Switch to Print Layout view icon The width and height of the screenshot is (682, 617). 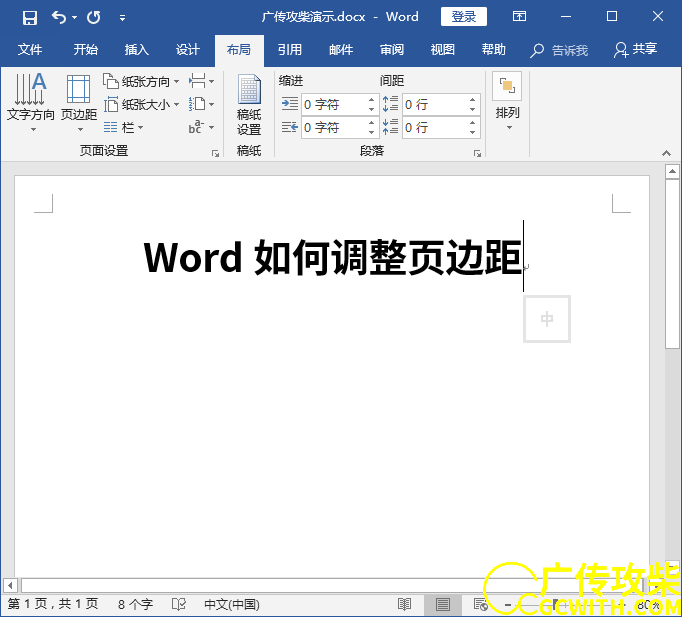(x=443, y=604)
